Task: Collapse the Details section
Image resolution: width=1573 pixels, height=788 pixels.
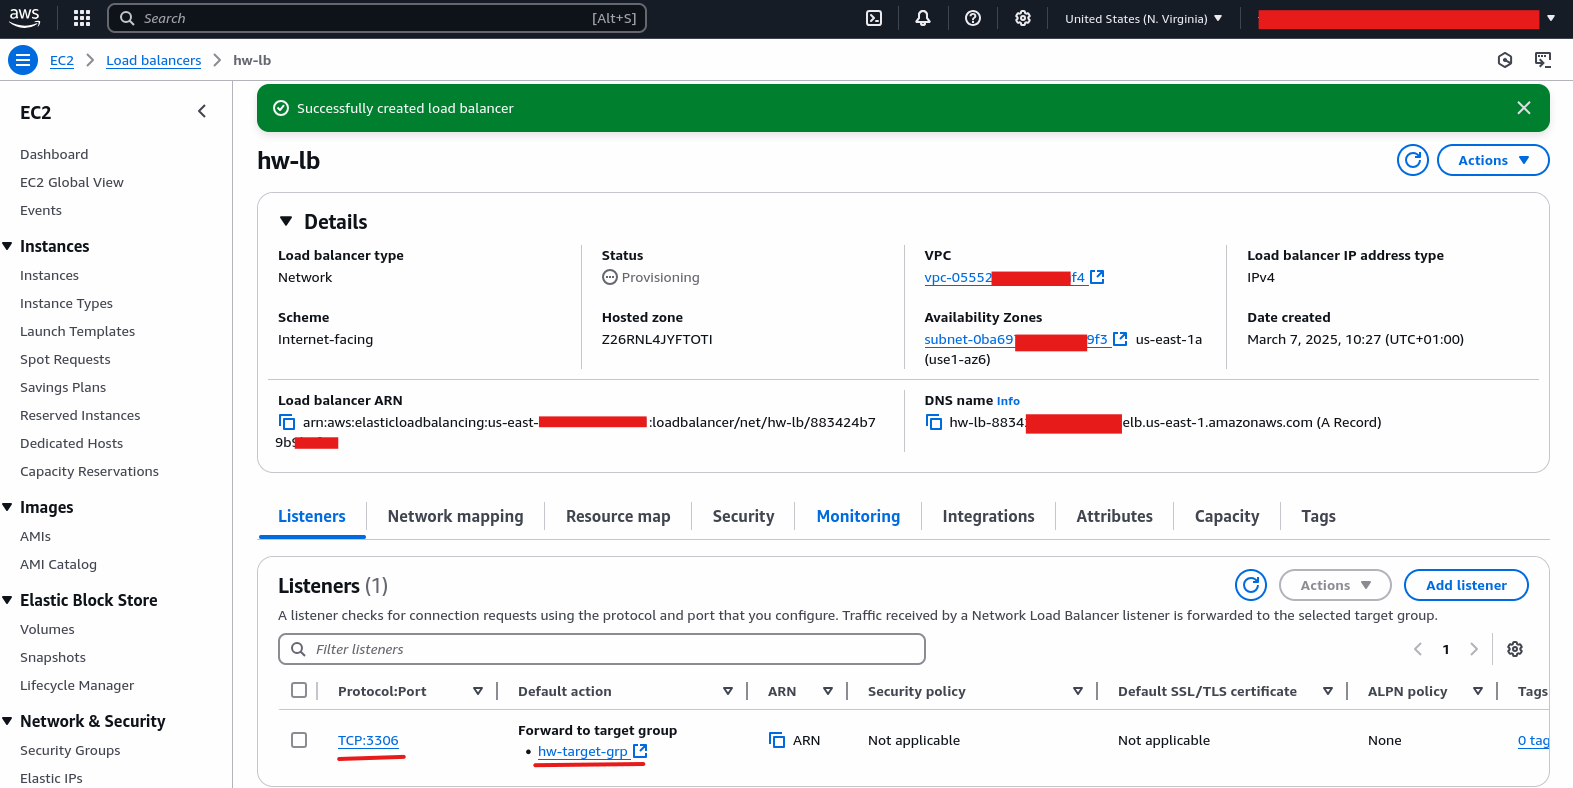Action: pyautogui.click(x=286, y=221)
